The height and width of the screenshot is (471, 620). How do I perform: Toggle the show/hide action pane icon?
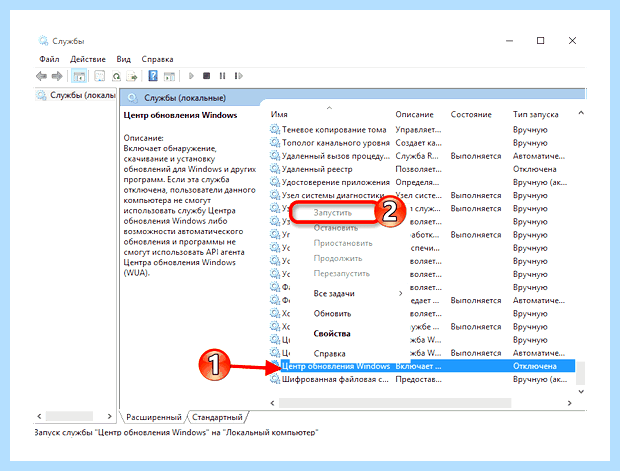pyautogui.click(x=170, y=76)
